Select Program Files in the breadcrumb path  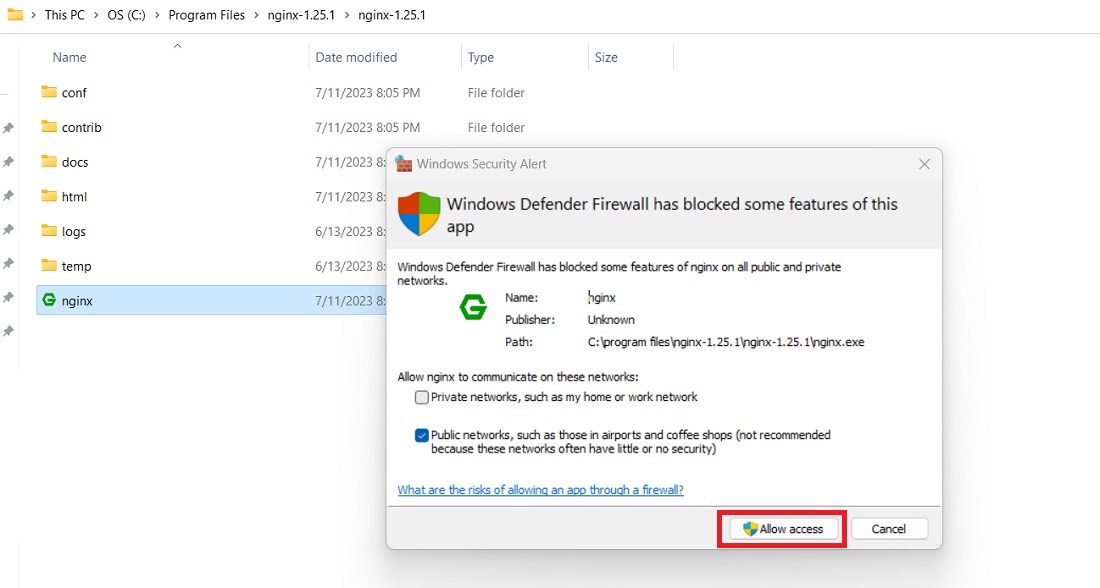(207, 14)
